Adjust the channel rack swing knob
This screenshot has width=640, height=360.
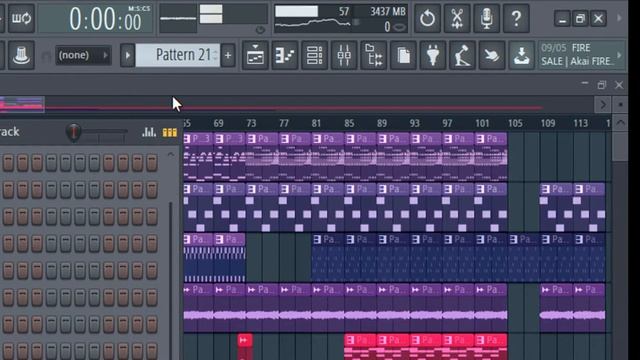(73, 132)
